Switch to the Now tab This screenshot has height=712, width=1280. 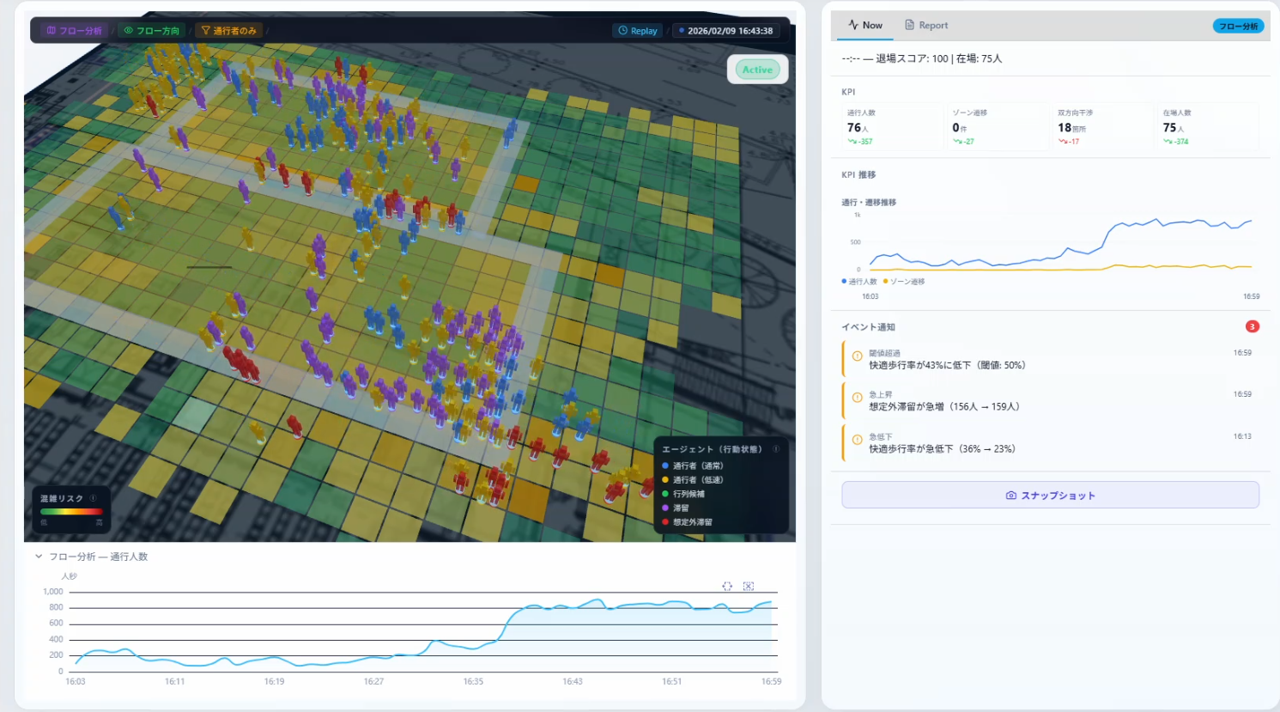(x=865, y=25)
